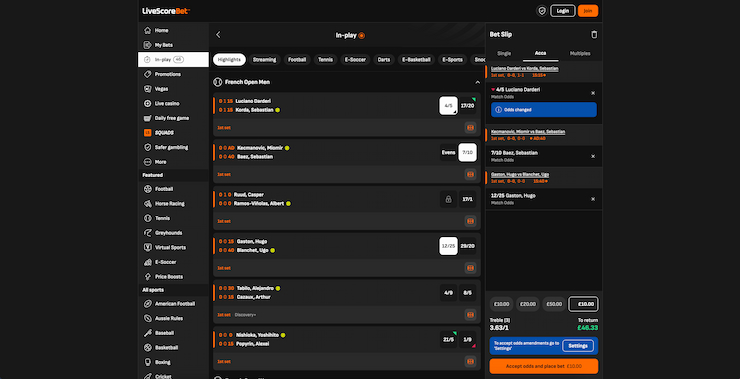Click the shield icon beside Login
740x379 pixels.
click(542, 11)
